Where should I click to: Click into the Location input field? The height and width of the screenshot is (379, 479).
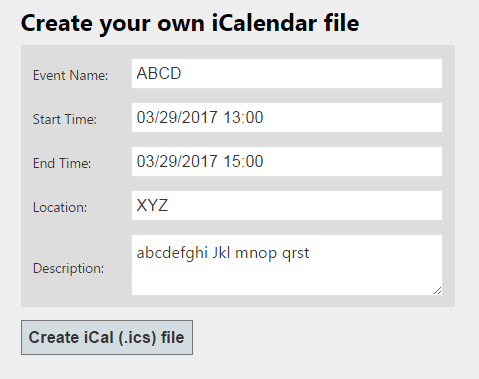click(x=287, y=205)
